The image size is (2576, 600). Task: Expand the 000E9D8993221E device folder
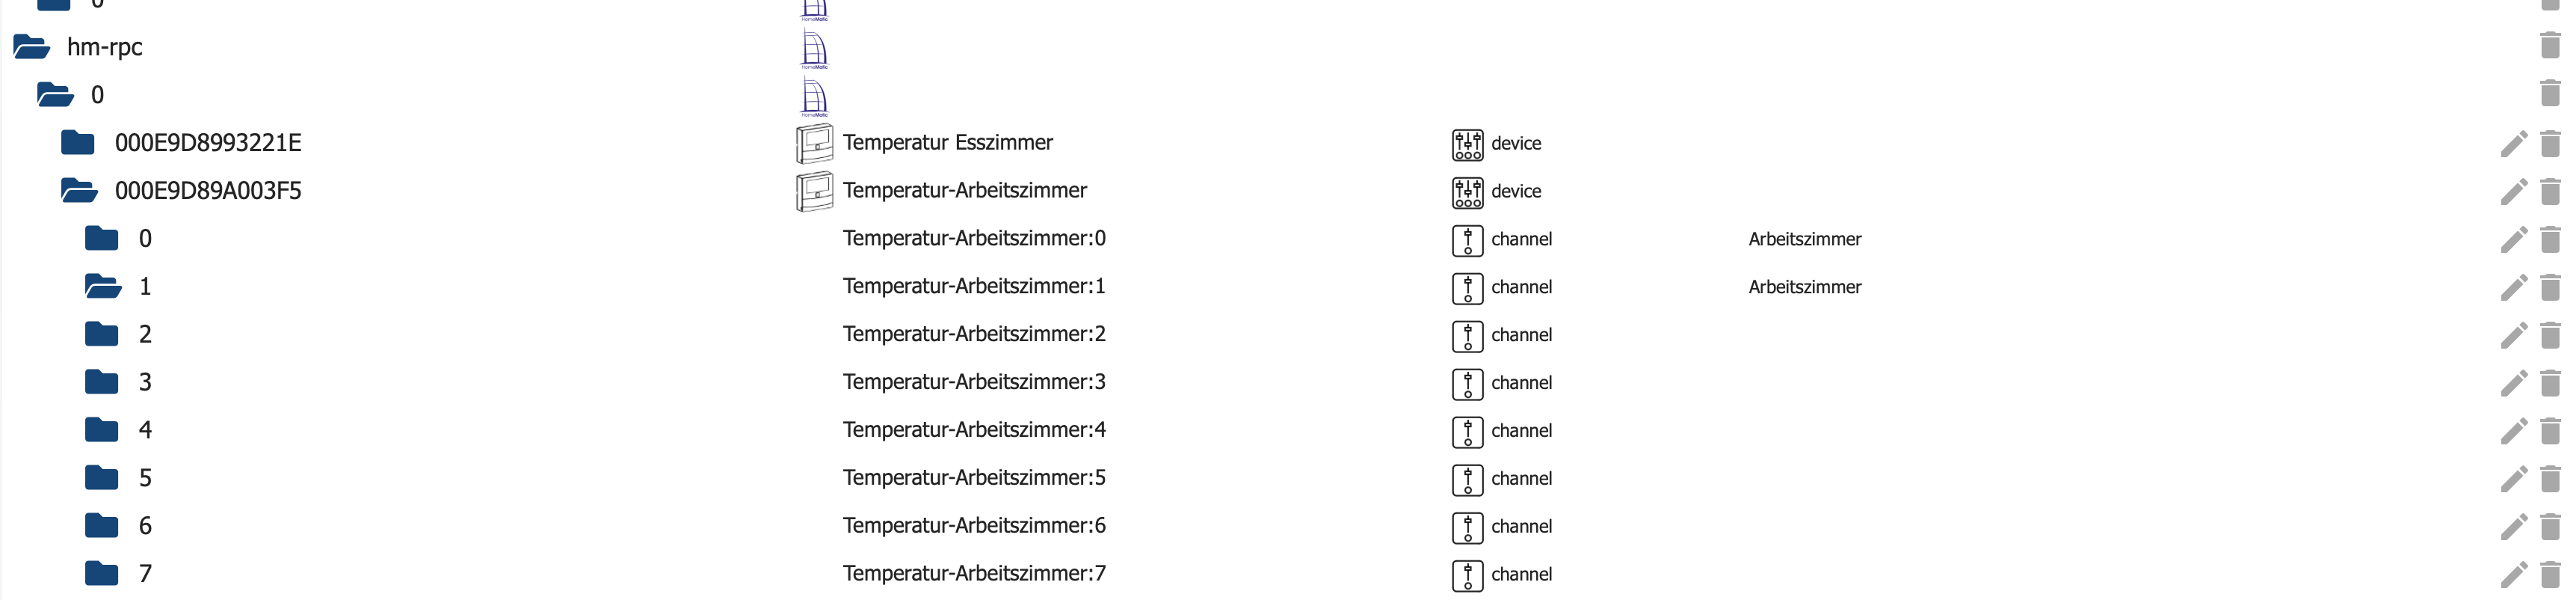click(78, 143)
